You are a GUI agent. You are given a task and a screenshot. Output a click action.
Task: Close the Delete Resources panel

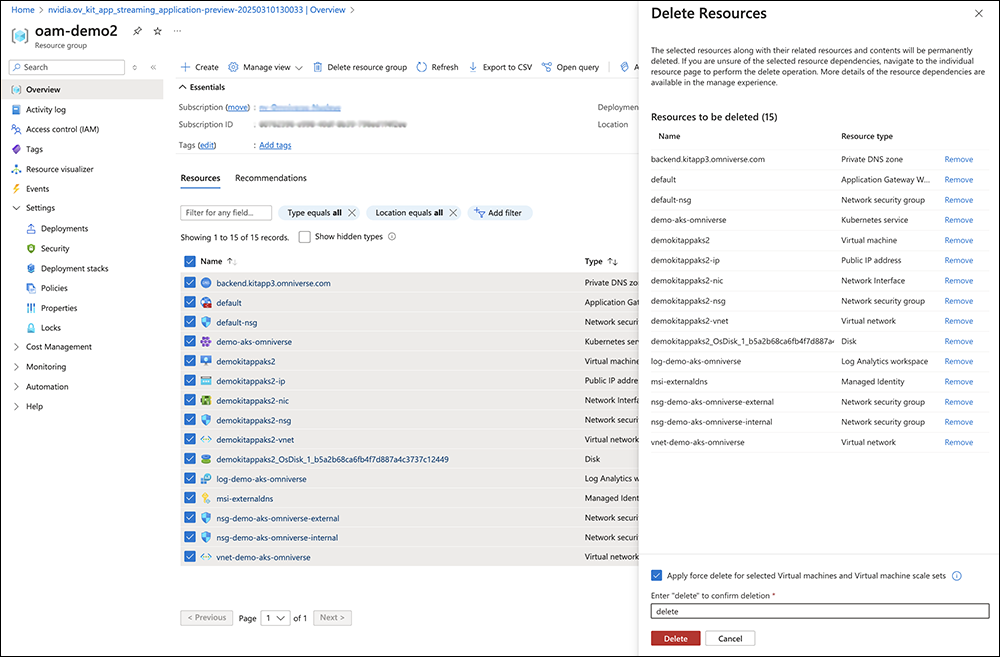979,13
